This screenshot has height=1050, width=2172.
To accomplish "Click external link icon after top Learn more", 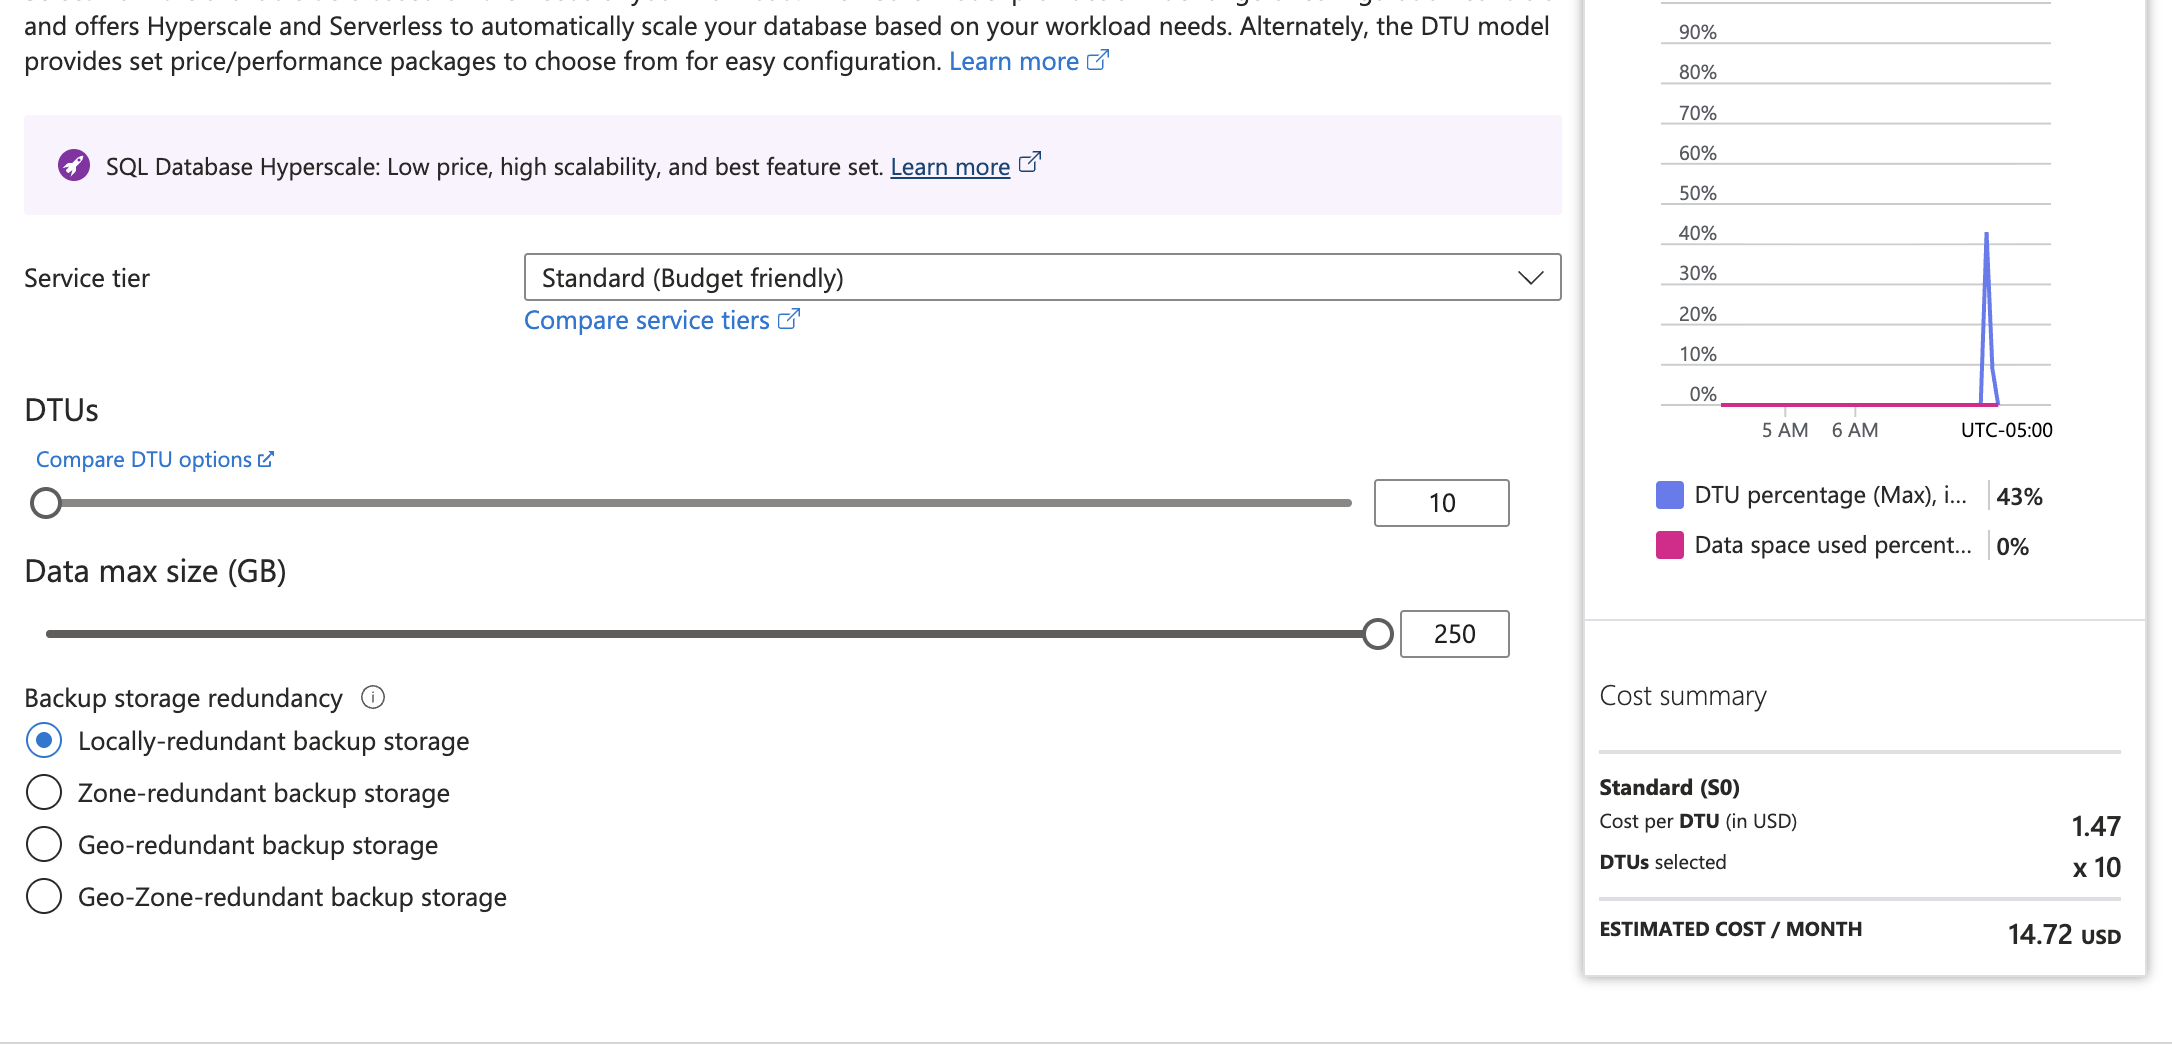I will (1098, 60).
